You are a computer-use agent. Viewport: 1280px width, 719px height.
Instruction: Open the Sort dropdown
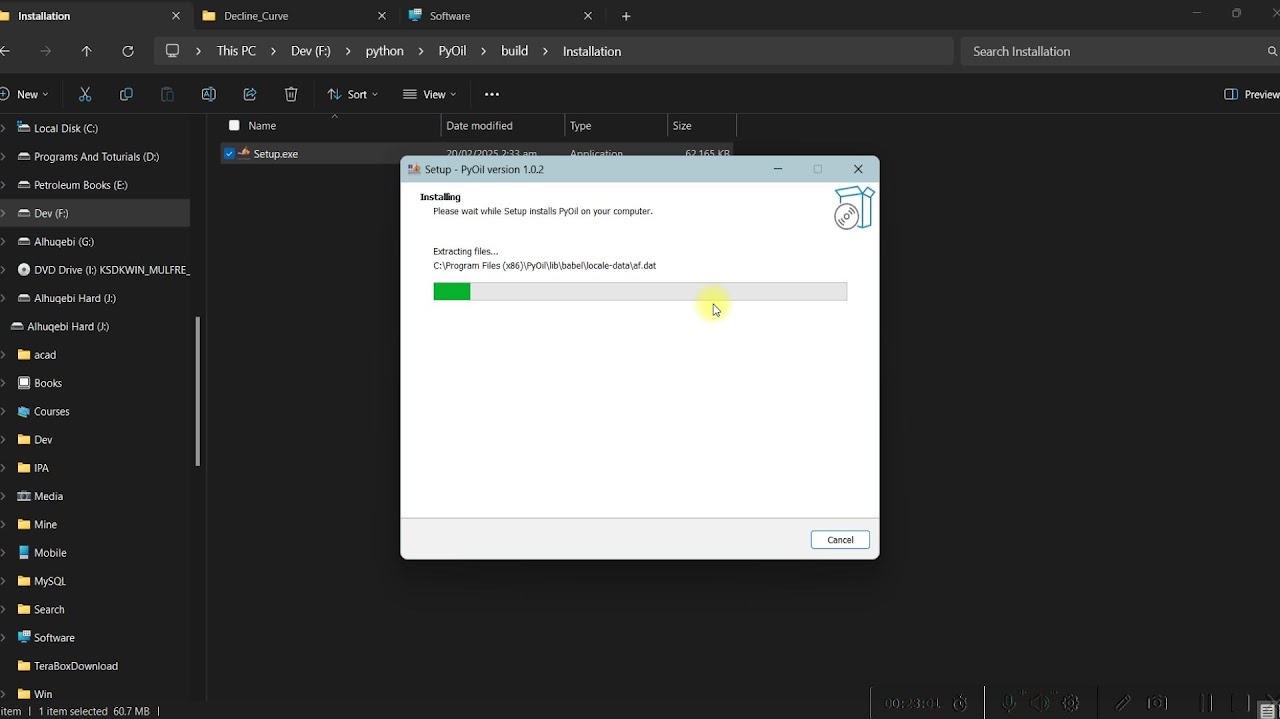tap(352, 94)
